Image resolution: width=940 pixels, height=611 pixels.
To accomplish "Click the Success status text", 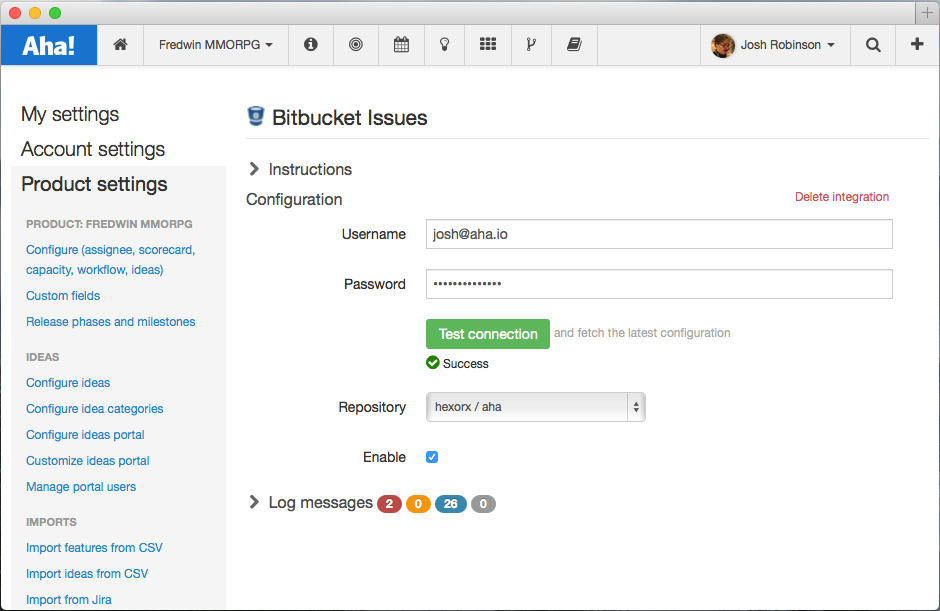I will pos(465,363).
